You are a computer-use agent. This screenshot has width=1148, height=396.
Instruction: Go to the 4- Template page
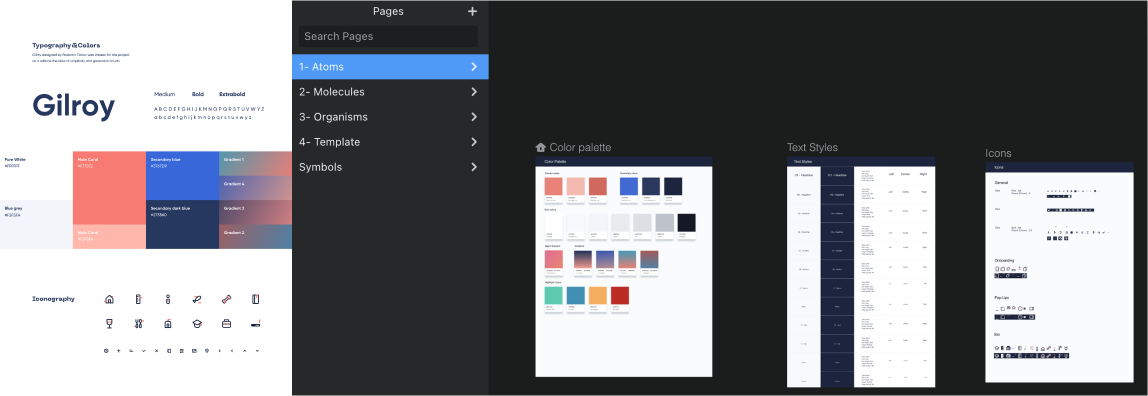click(390, 142)
